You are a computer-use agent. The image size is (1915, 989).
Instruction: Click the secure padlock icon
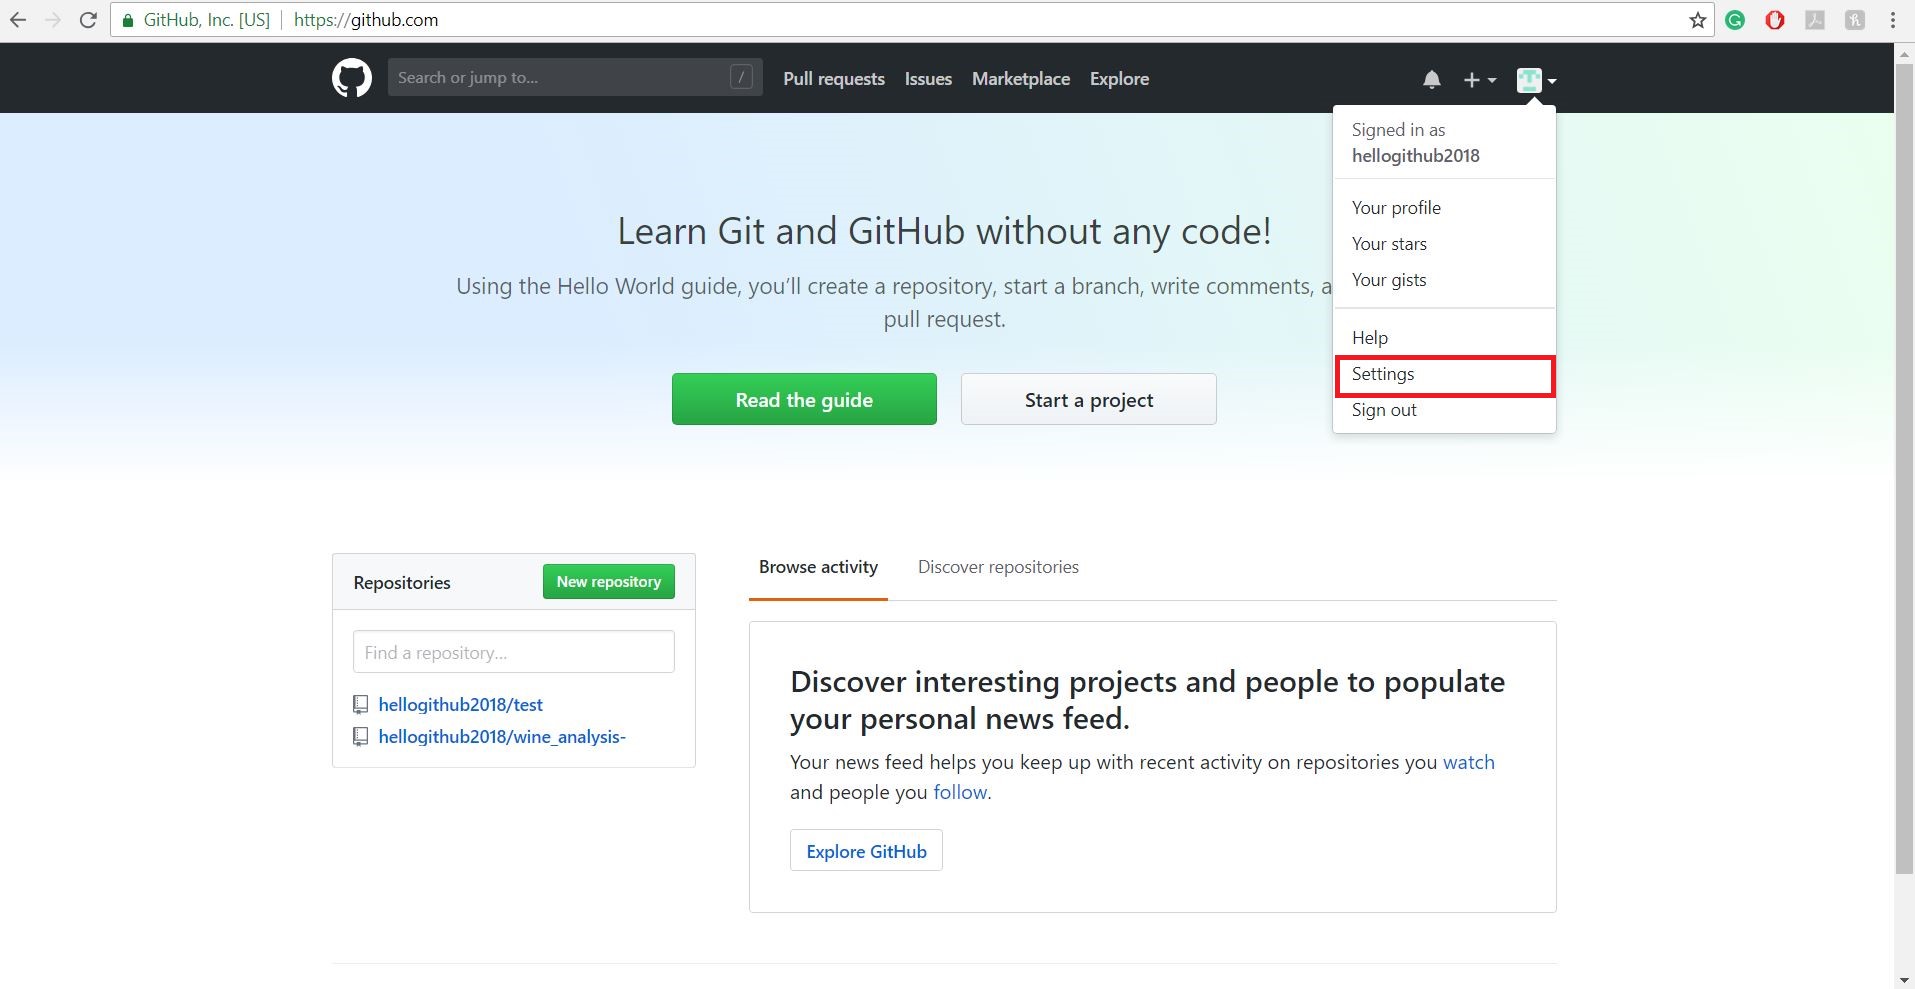point(128,20)
